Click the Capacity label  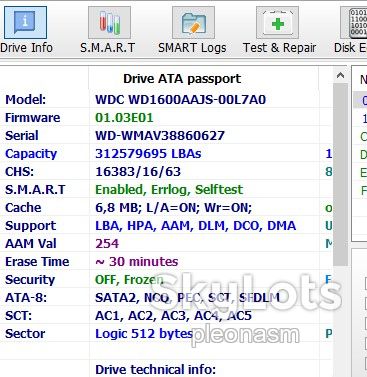click(x=31, y=154)
